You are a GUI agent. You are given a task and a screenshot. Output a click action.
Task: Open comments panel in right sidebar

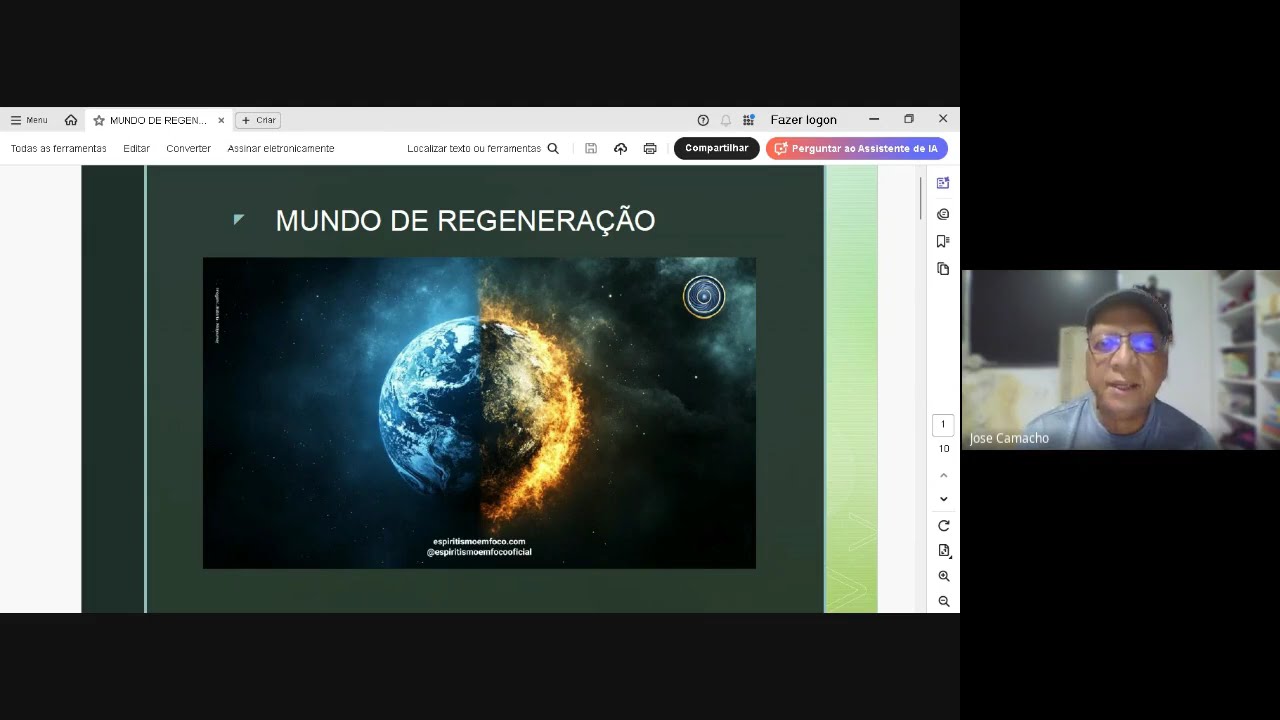pos(943,214)
